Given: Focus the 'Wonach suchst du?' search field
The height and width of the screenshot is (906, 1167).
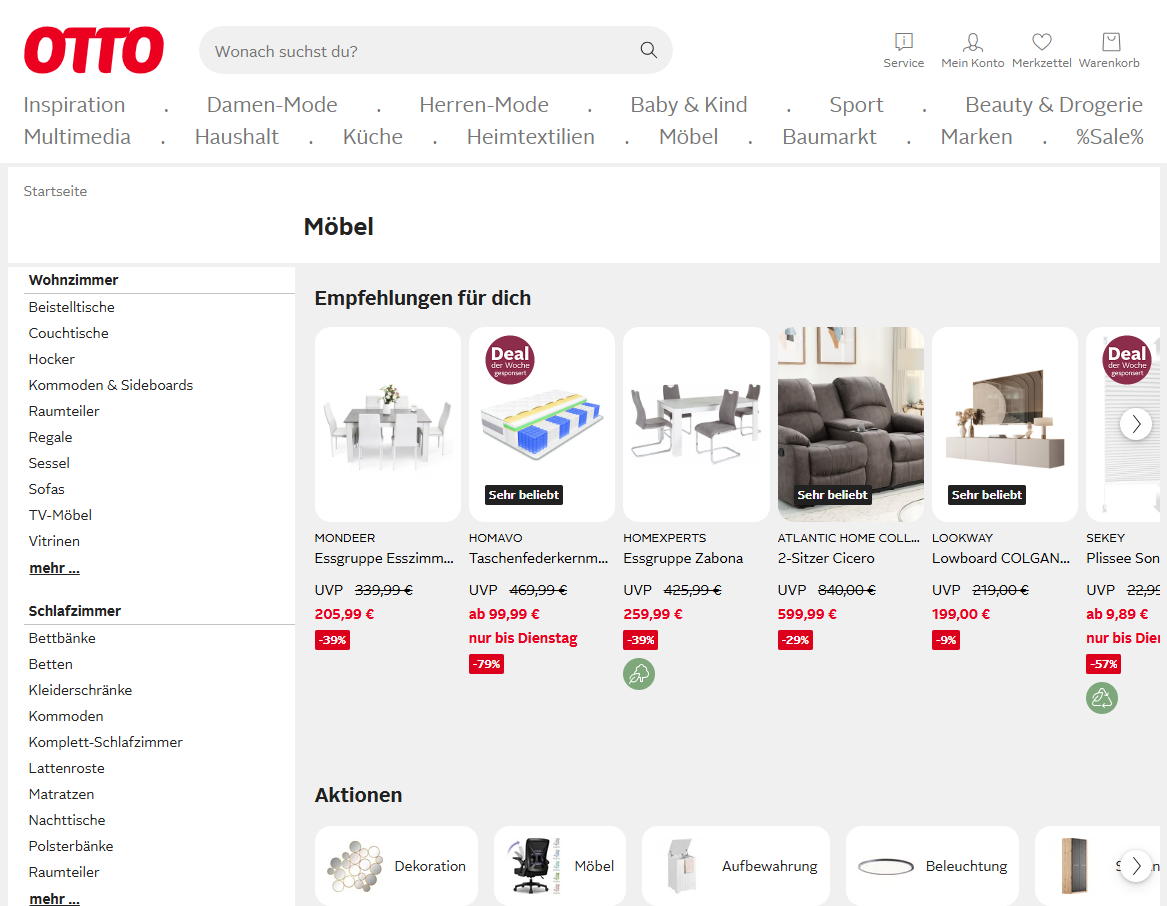Looking at the screenshot, I should pyautogui.click(x=420, y=51).
